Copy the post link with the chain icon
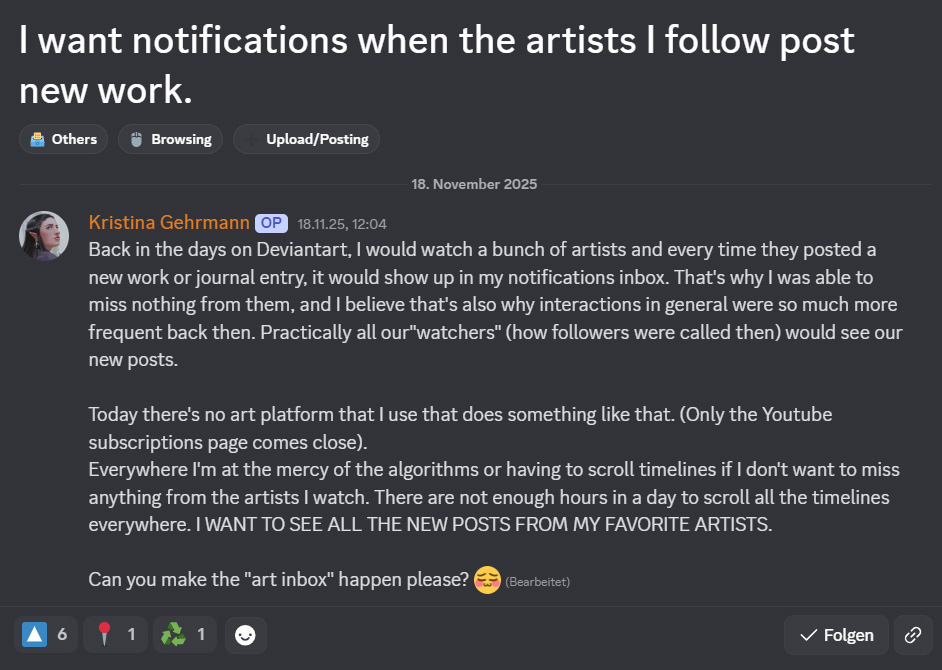This screenshot has height=670, width=942. pyautogui.click(x=913, y=635)
